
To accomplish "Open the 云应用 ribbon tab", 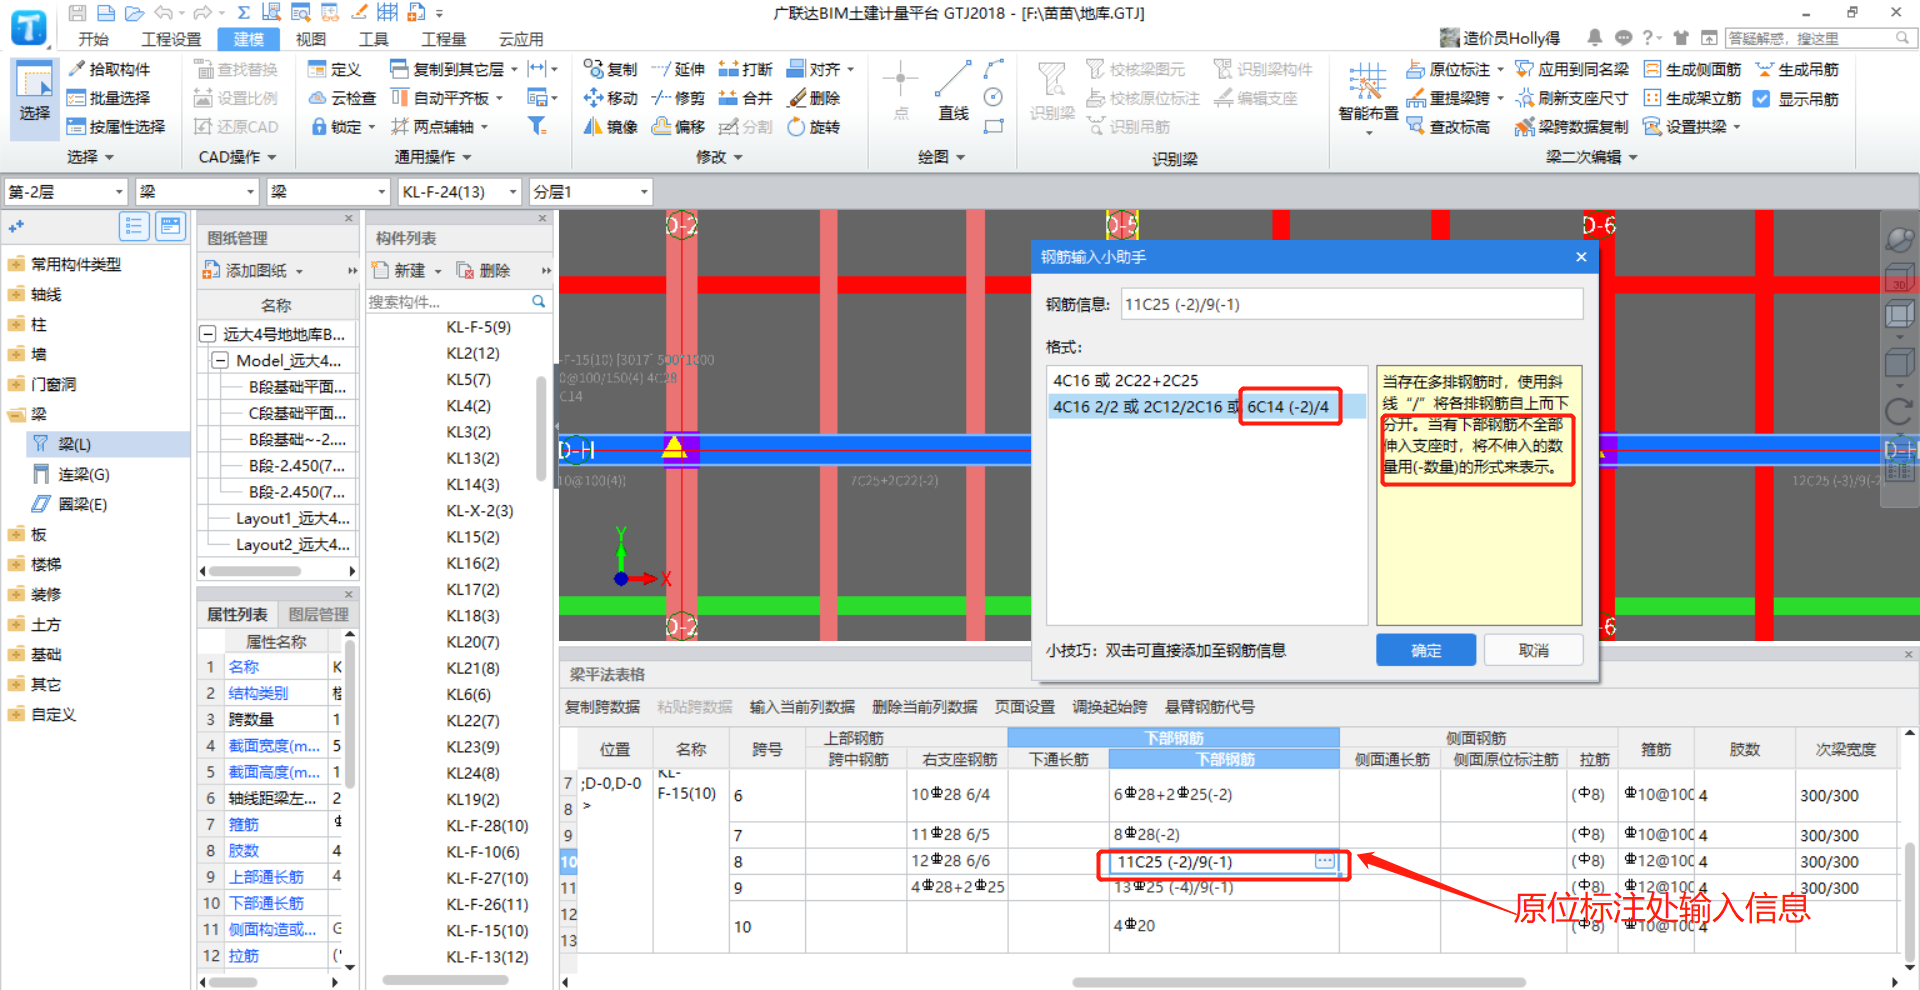I will (521, 39).
